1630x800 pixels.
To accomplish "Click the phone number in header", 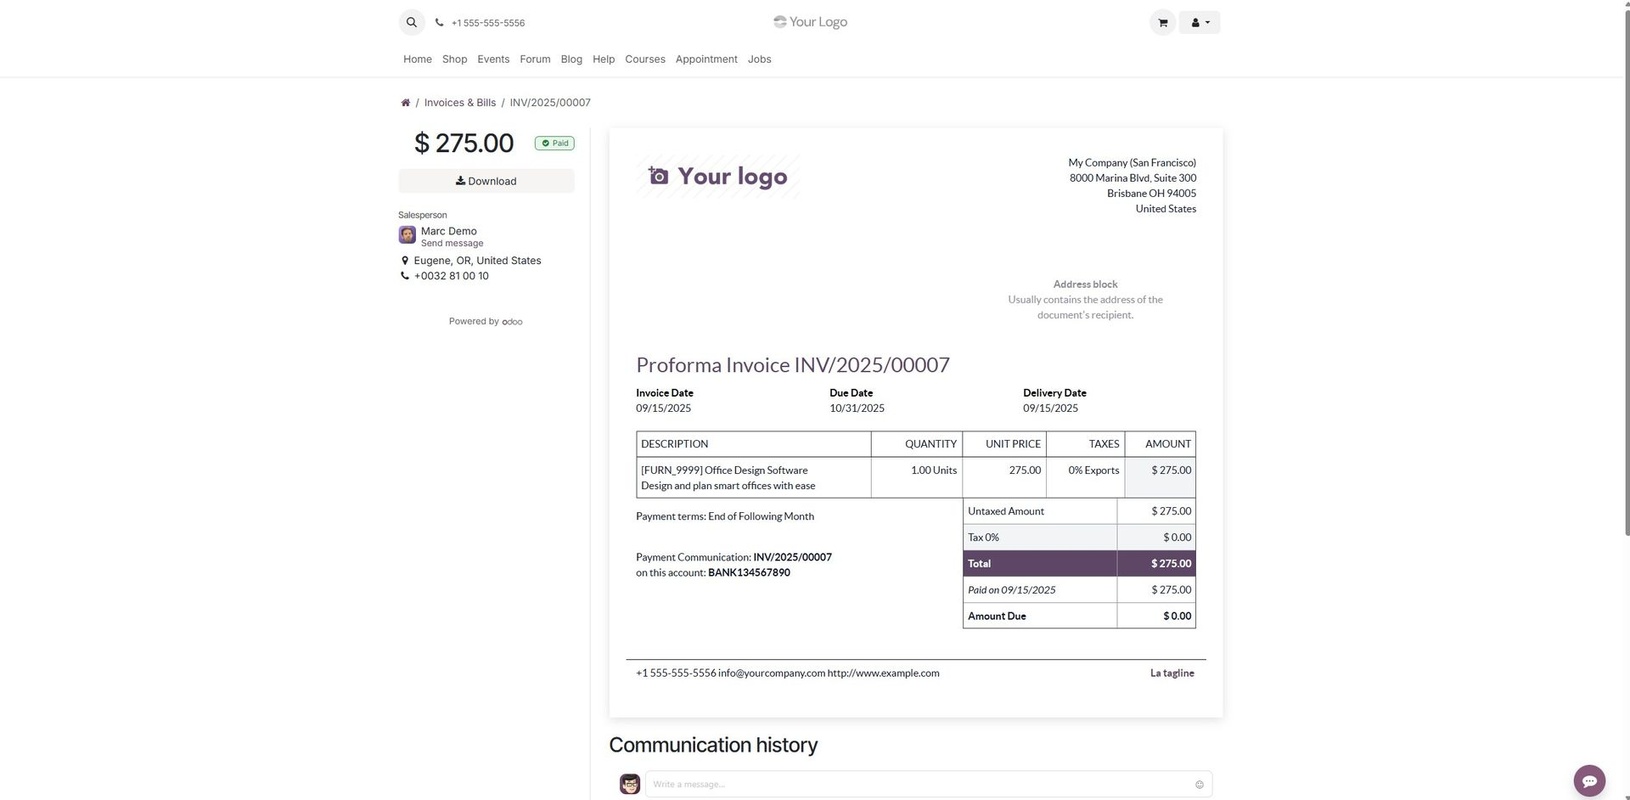I will point(487,23).
